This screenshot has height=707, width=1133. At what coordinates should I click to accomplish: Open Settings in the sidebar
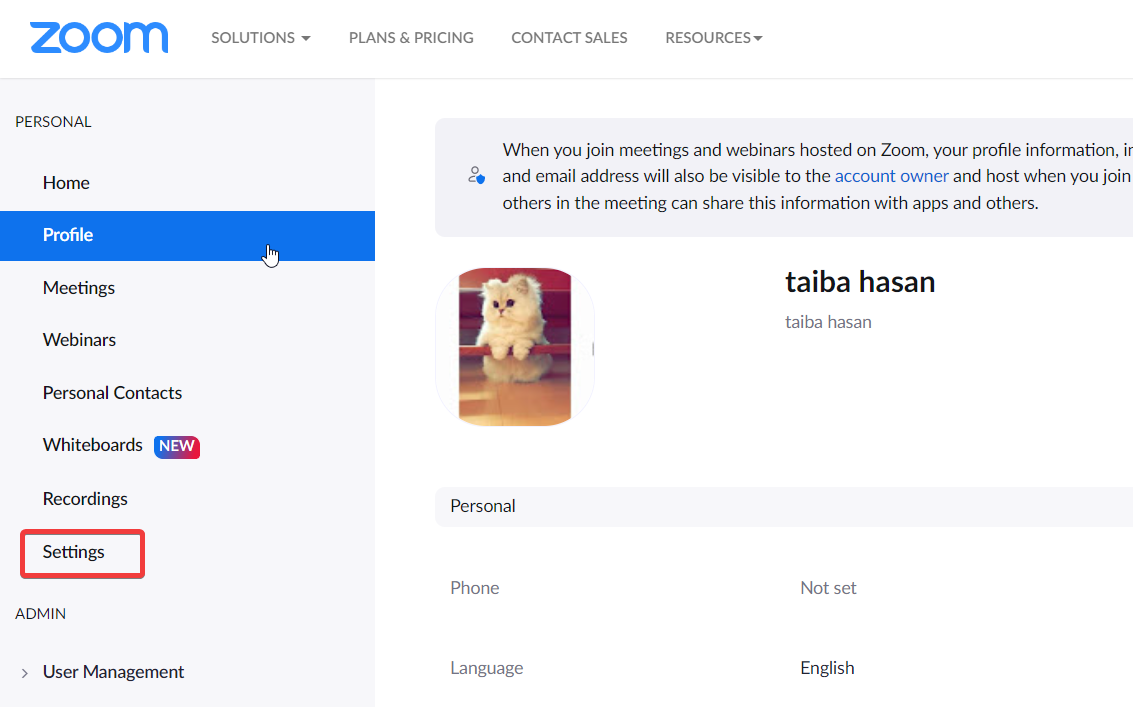click(74, 552)
